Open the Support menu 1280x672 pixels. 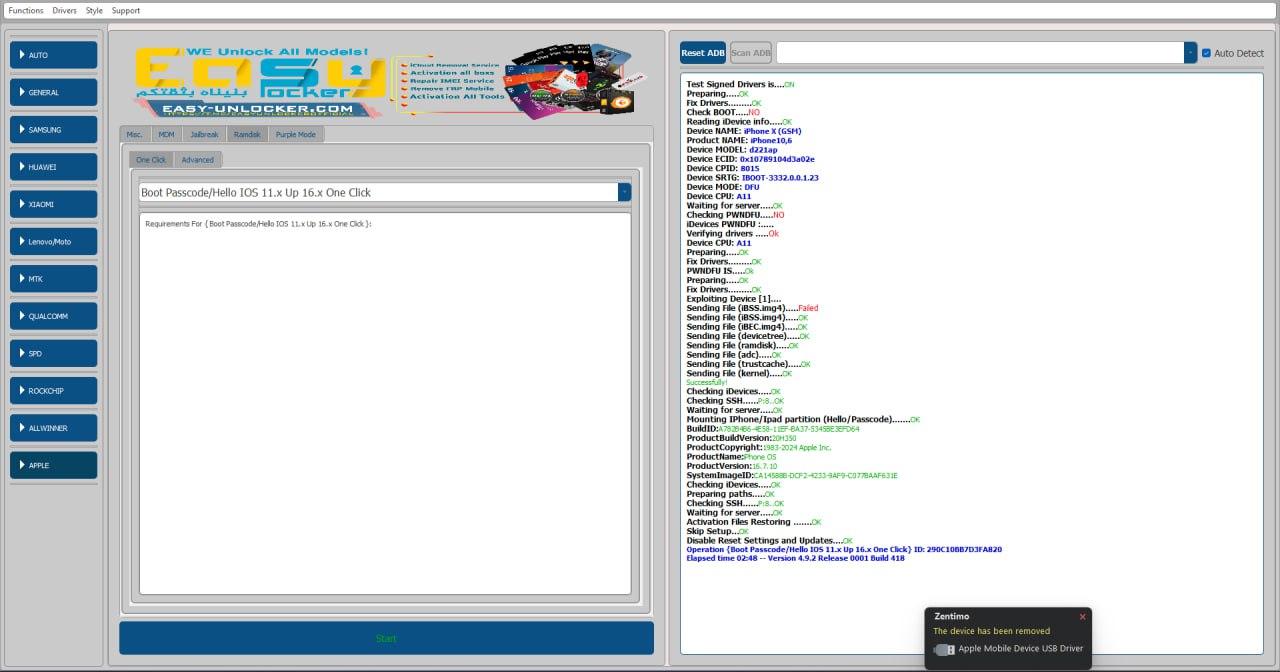click(126, 10)
